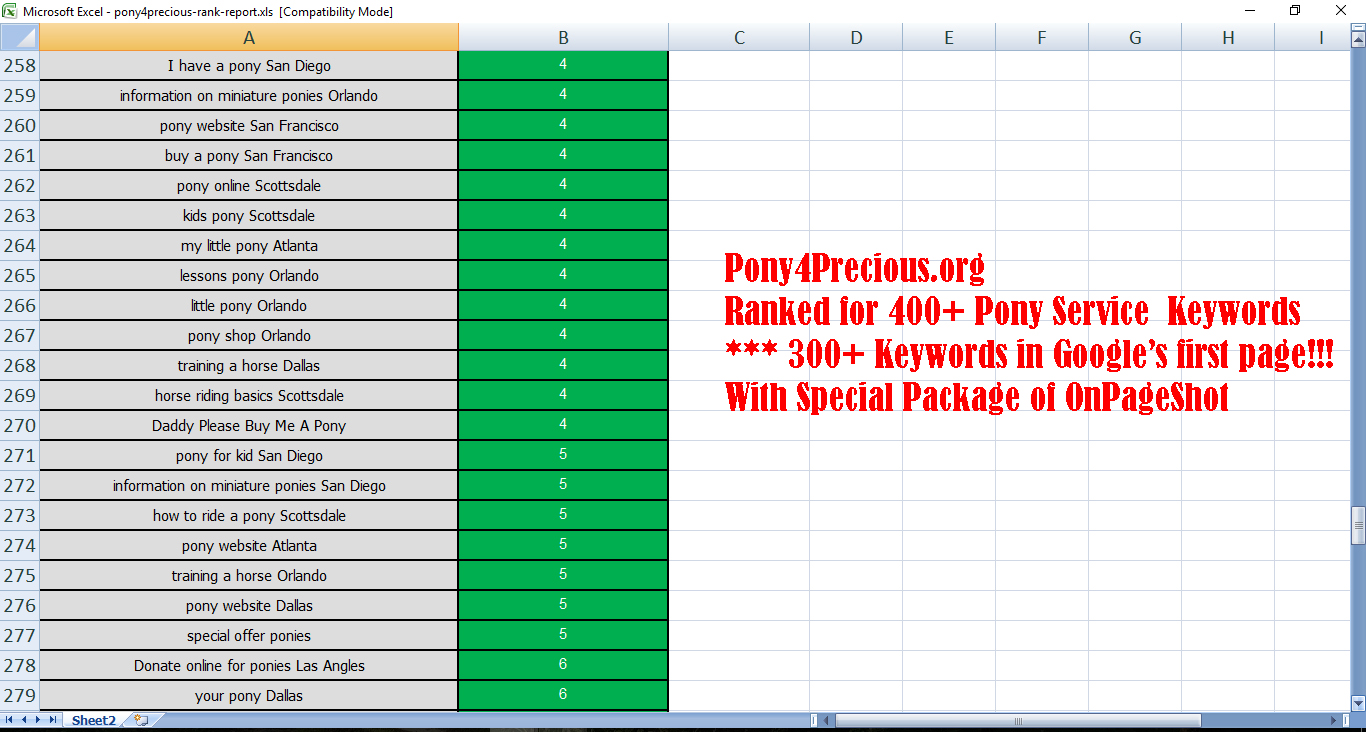Click the Select All corner button
This screenshot has width=1366, height=732.
(19, 38)
